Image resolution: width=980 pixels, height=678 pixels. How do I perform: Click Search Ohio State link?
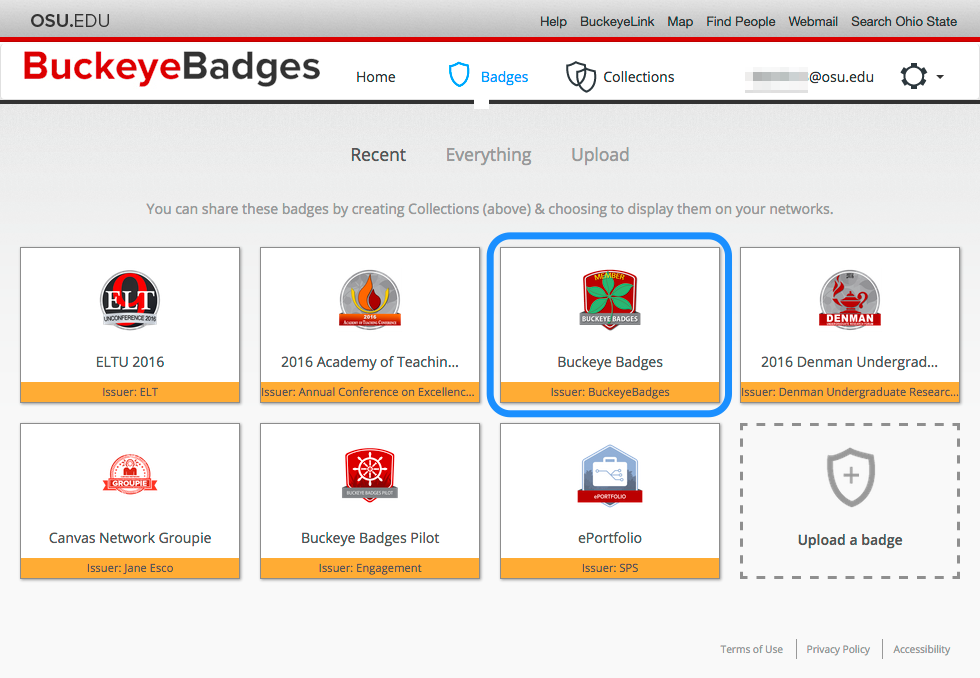point(904,21)
